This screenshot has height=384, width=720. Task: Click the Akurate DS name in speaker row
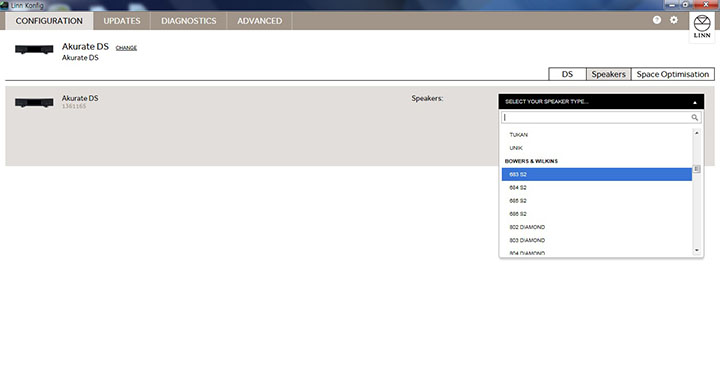coord(80,98)
